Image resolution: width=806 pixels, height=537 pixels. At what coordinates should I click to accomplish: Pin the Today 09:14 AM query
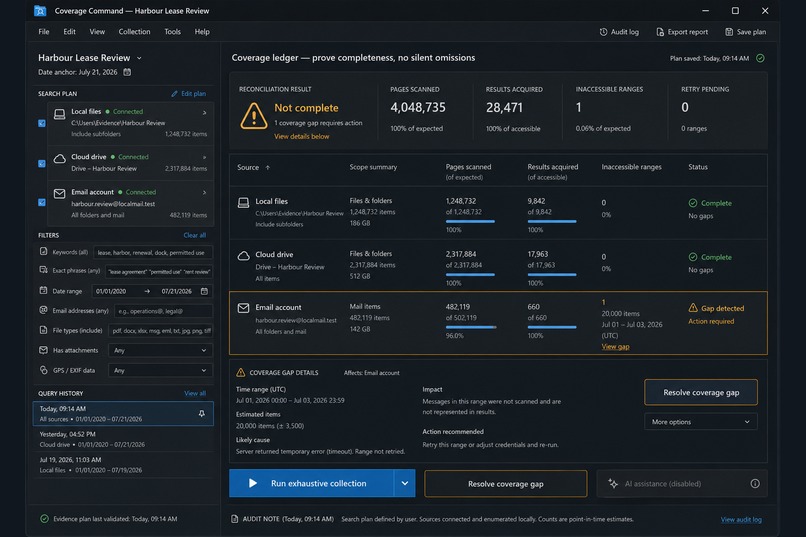202,414
